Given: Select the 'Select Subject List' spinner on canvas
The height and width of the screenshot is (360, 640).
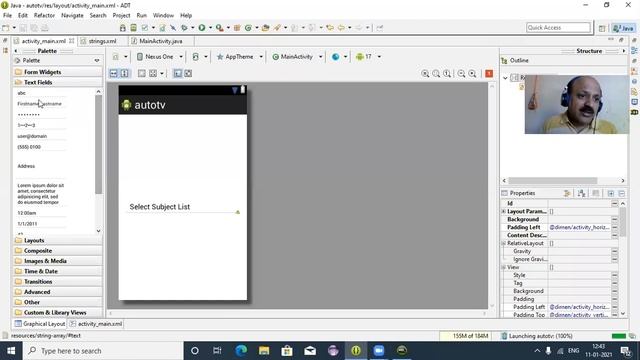Looking at the screenshot, I should pos(183,207).
